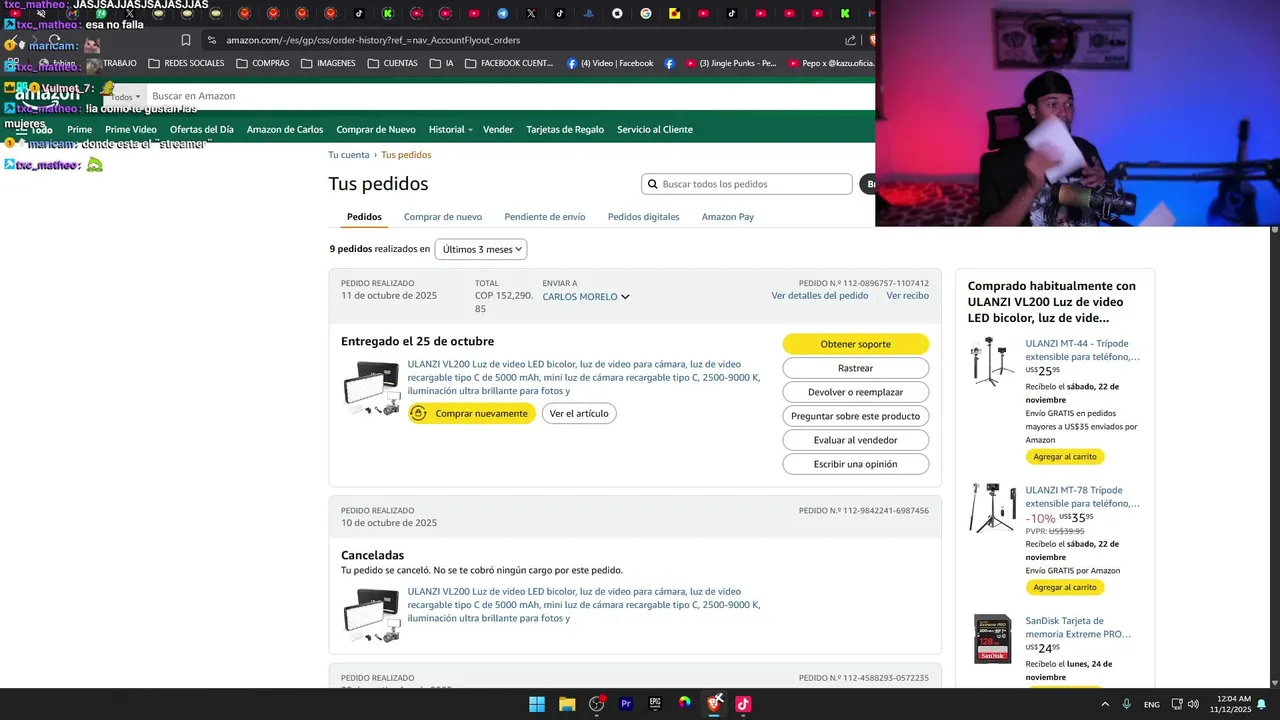Click Preguntar sobre este producto
The image size is (1280, 720).
pyautogui.click(x=855, y=416)
